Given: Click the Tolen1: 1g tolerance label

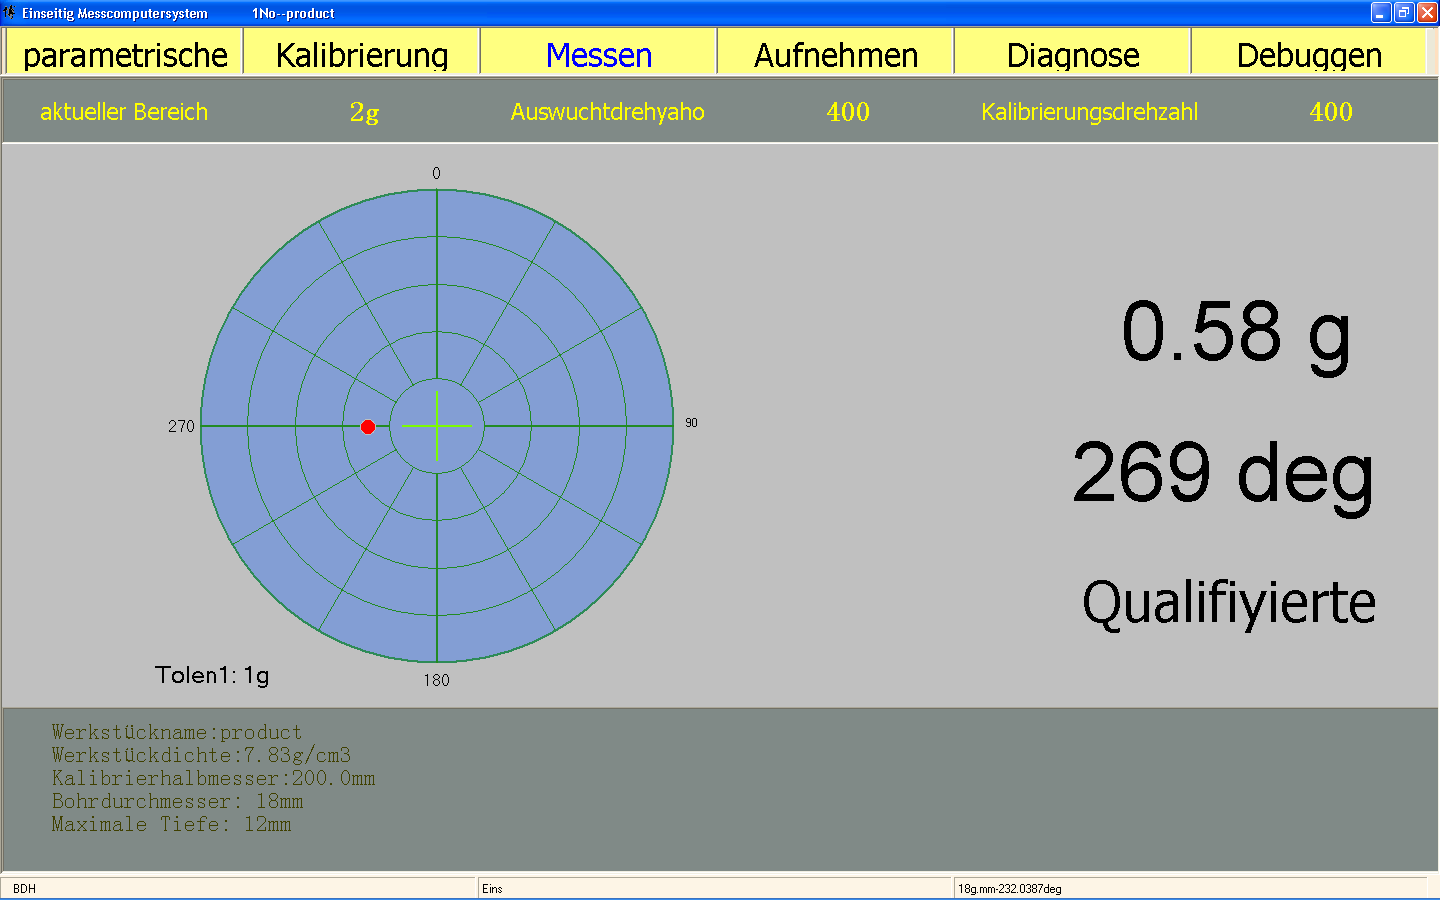Looking at the screenshot, I should point(212,675).
